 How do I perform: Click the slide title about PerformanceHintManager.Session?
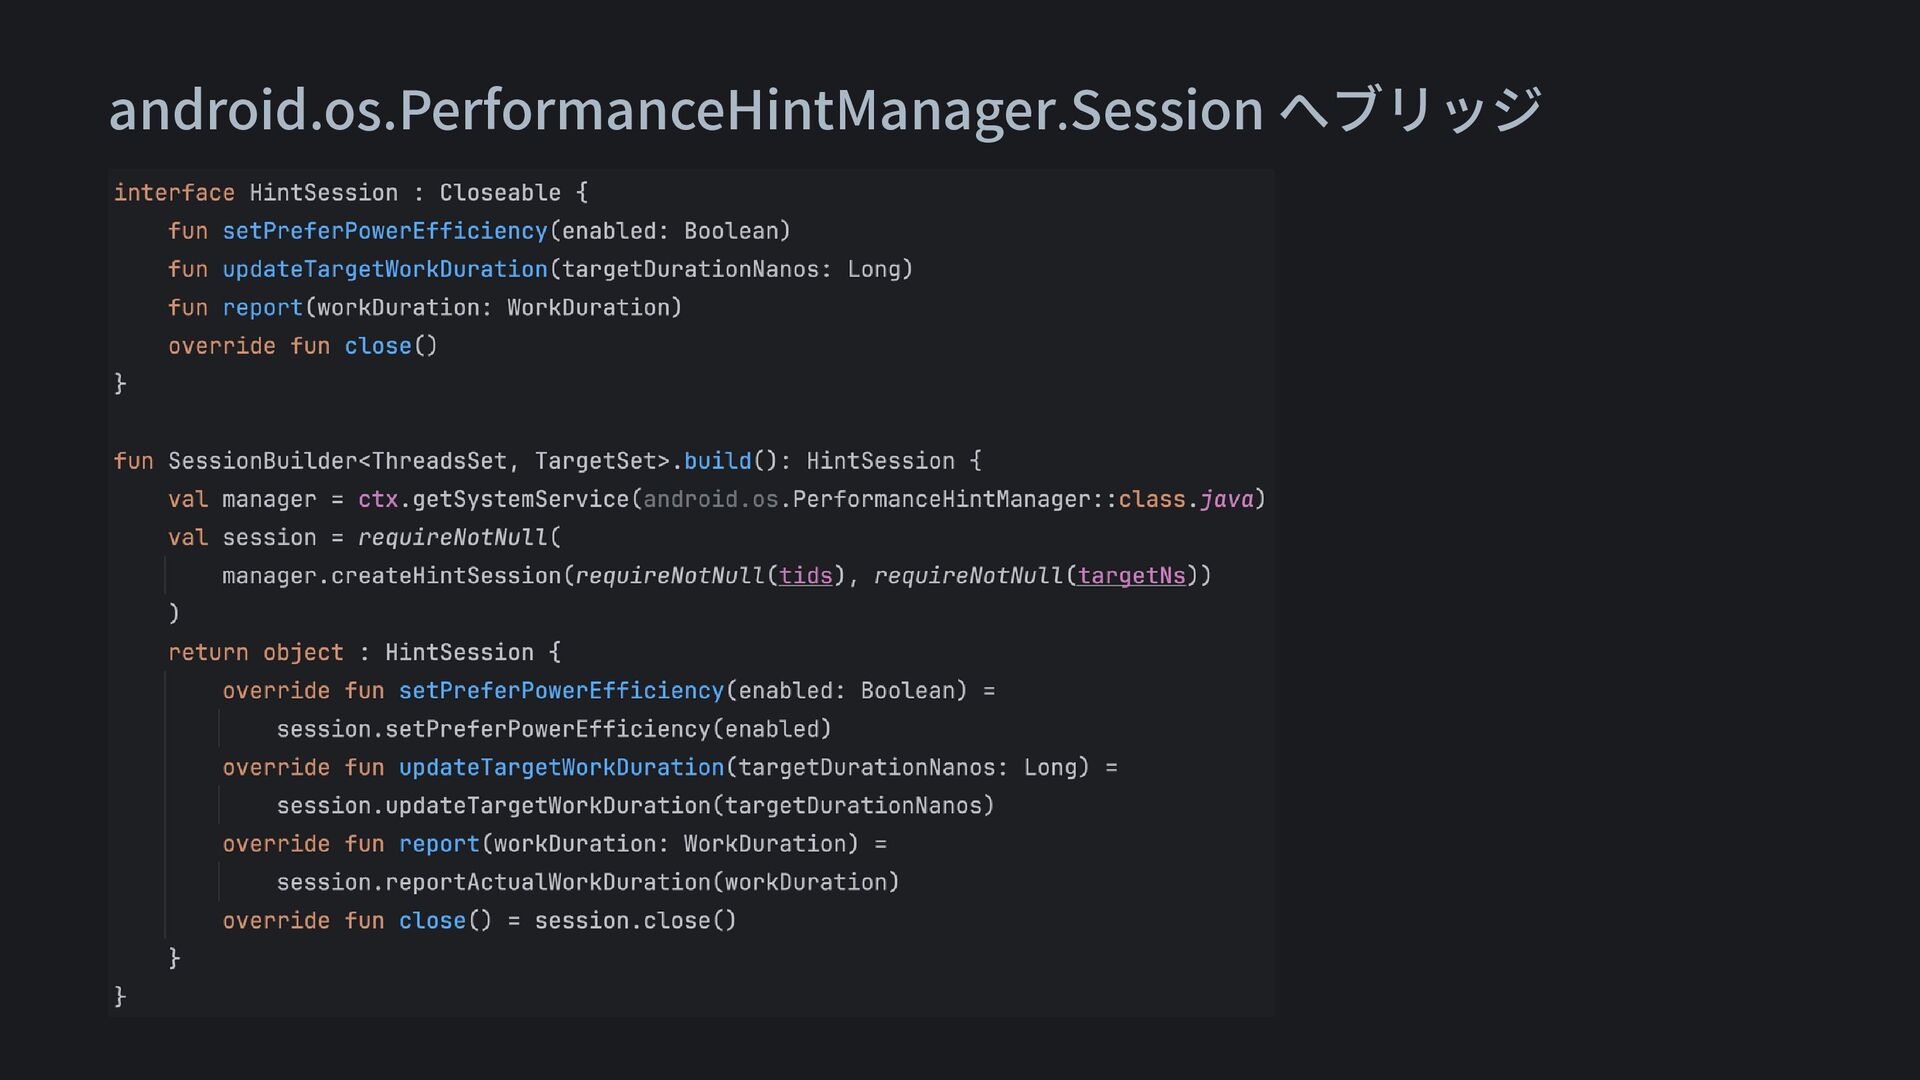pos(825,109)
